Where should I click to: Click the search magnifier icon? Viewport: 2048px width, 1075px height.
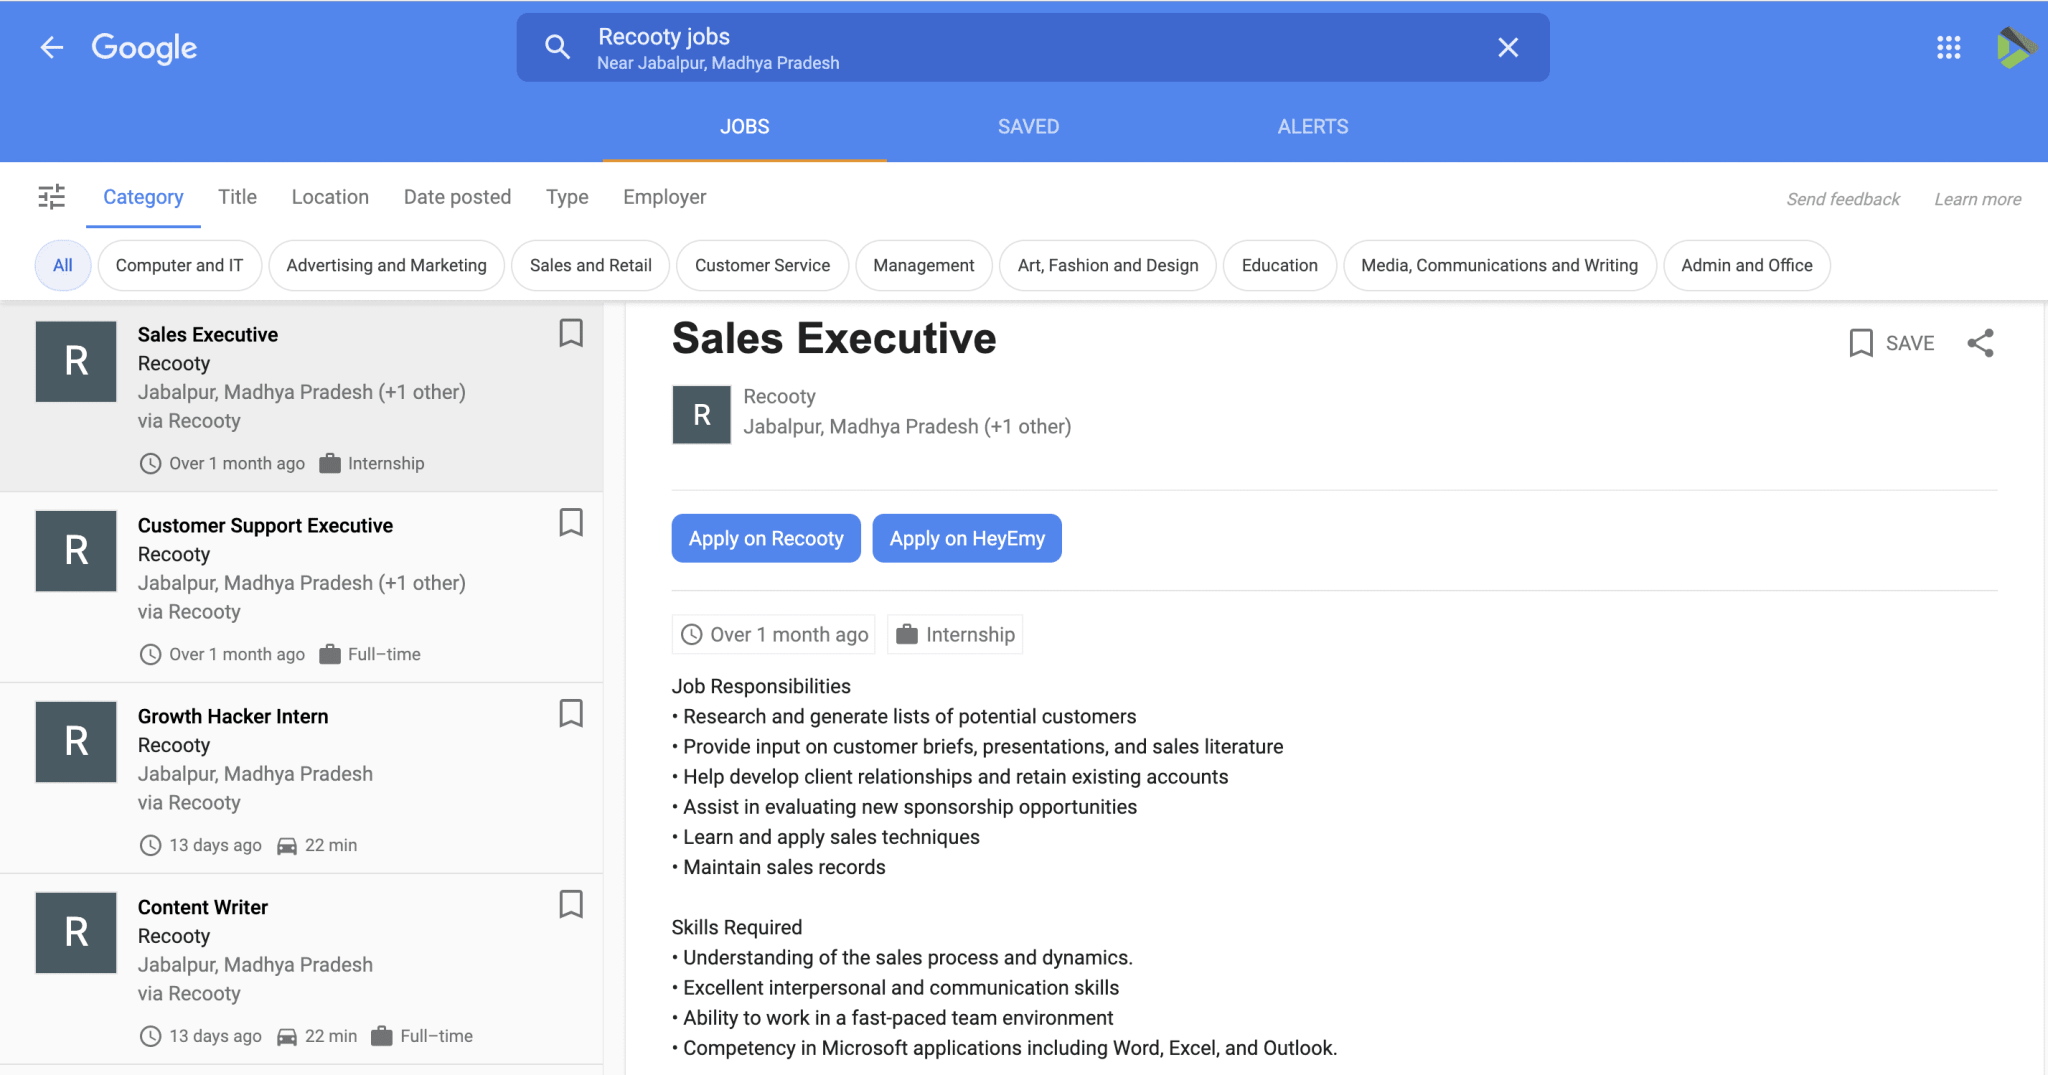point(557,46)
